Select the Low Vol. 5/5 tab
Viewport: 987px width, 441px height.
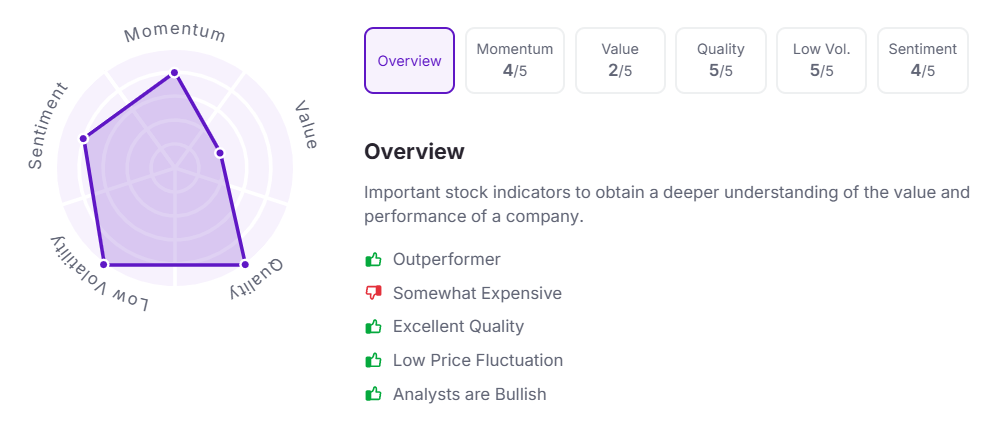[x=821, y=61]
